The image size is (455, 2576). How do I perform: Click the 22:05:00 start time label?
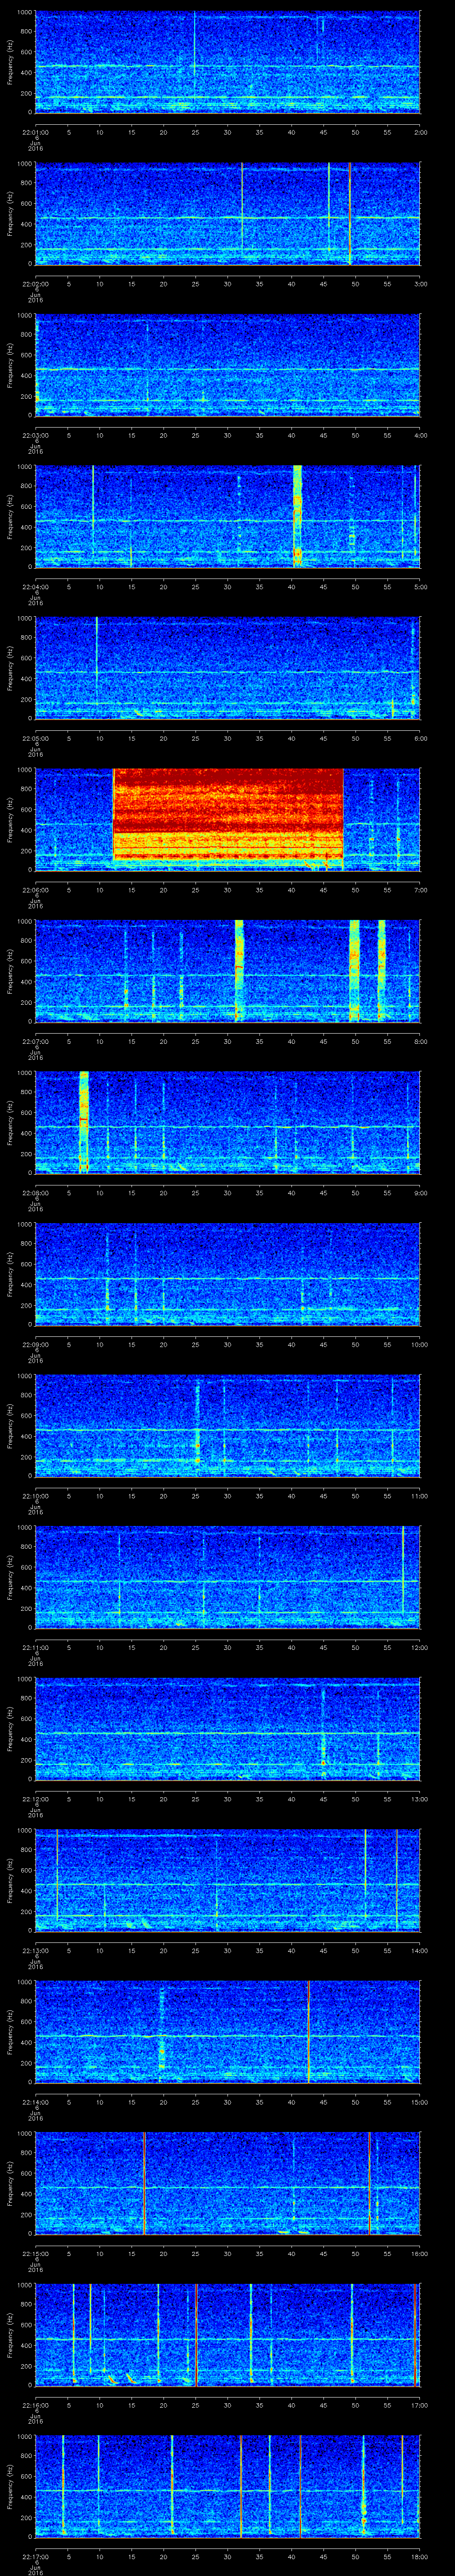tap(35, 738)
